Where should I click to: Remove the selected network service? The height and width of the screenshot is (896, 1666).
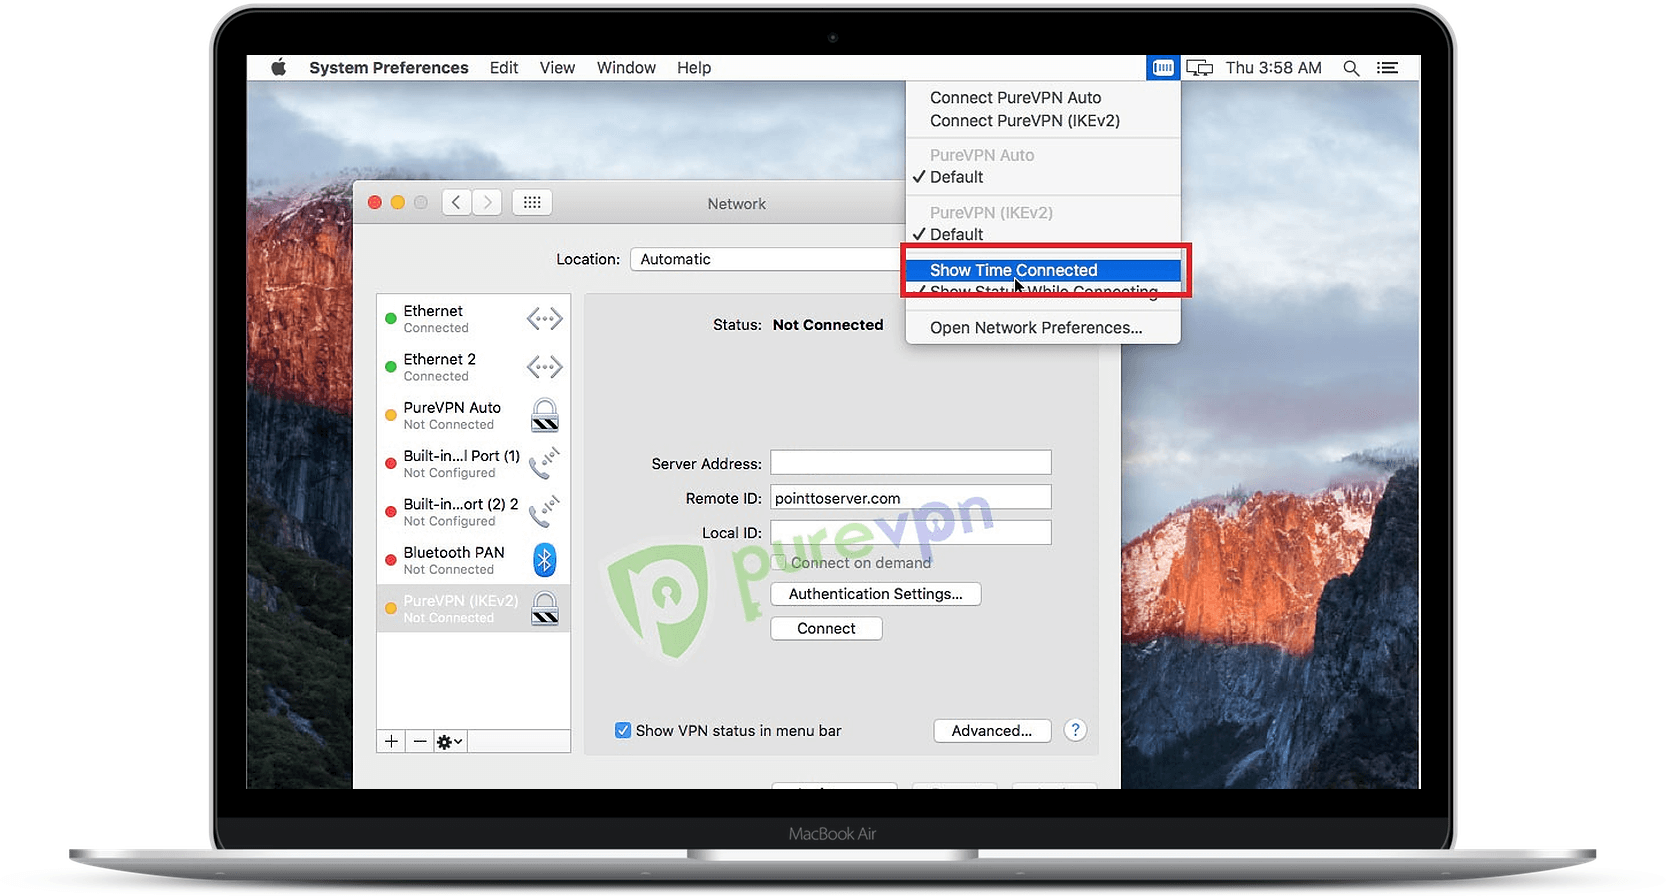[420, 741]
